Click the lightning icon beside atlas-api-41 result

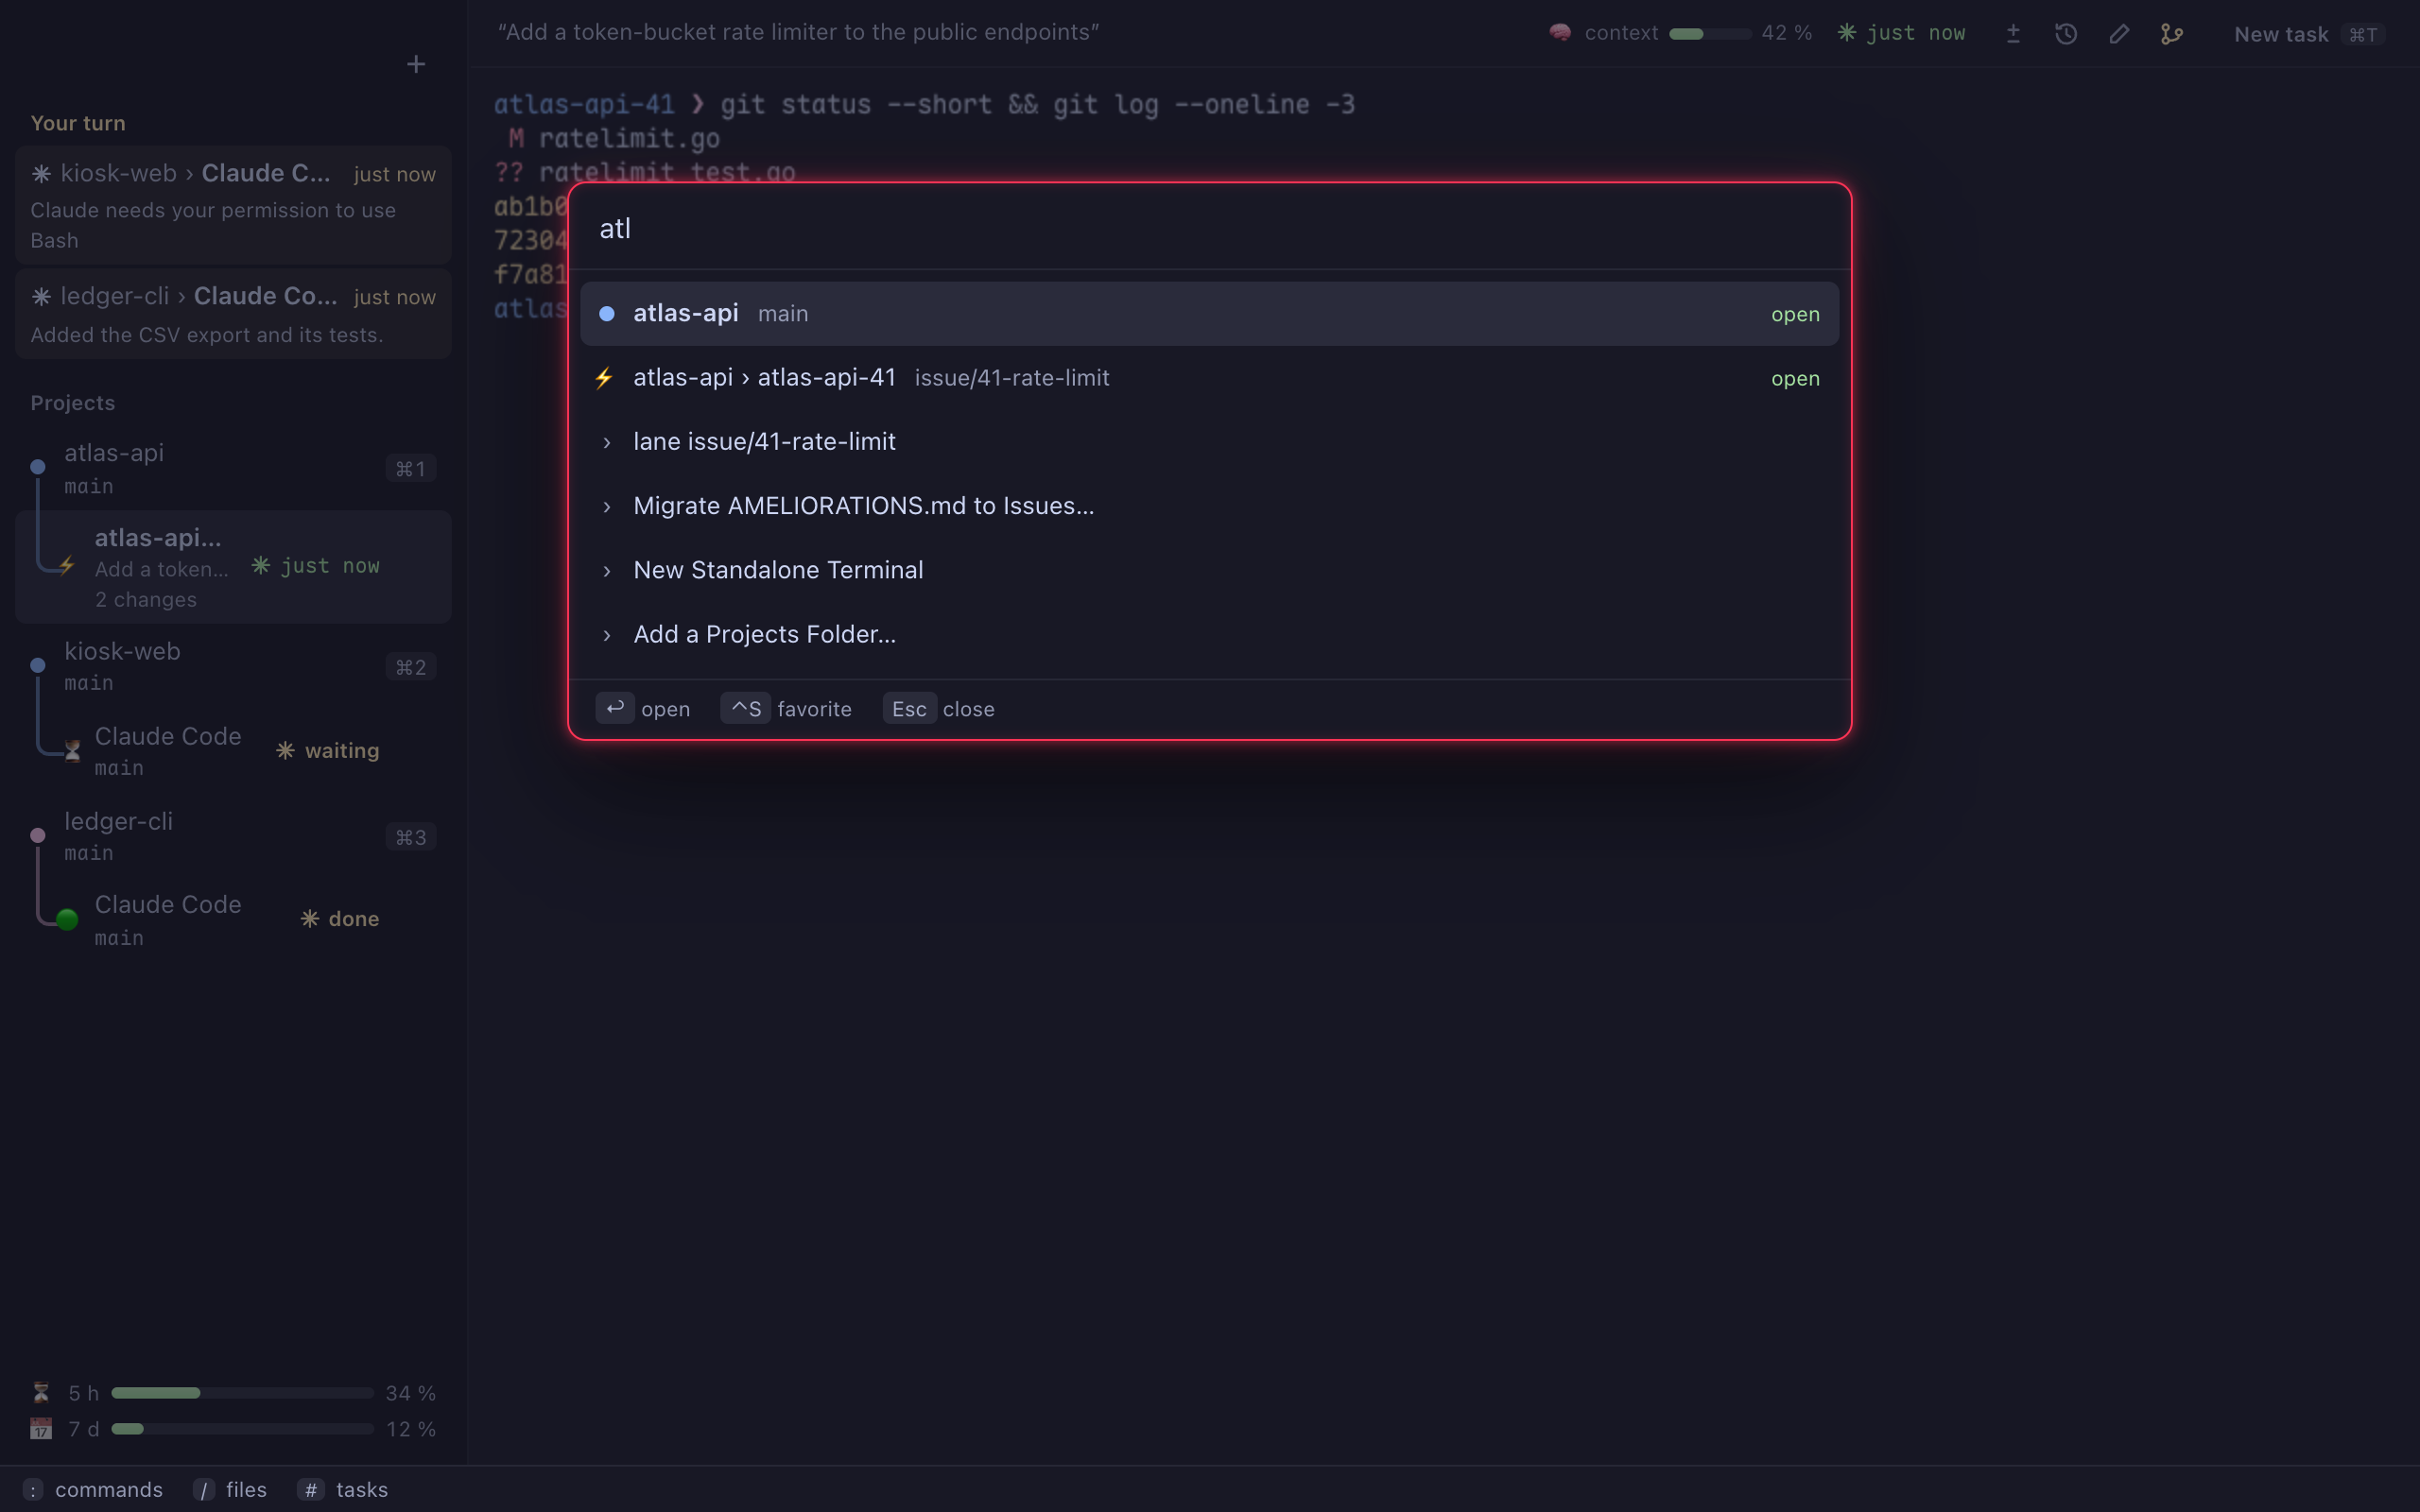pyautogui.click(x=604, y=378)
